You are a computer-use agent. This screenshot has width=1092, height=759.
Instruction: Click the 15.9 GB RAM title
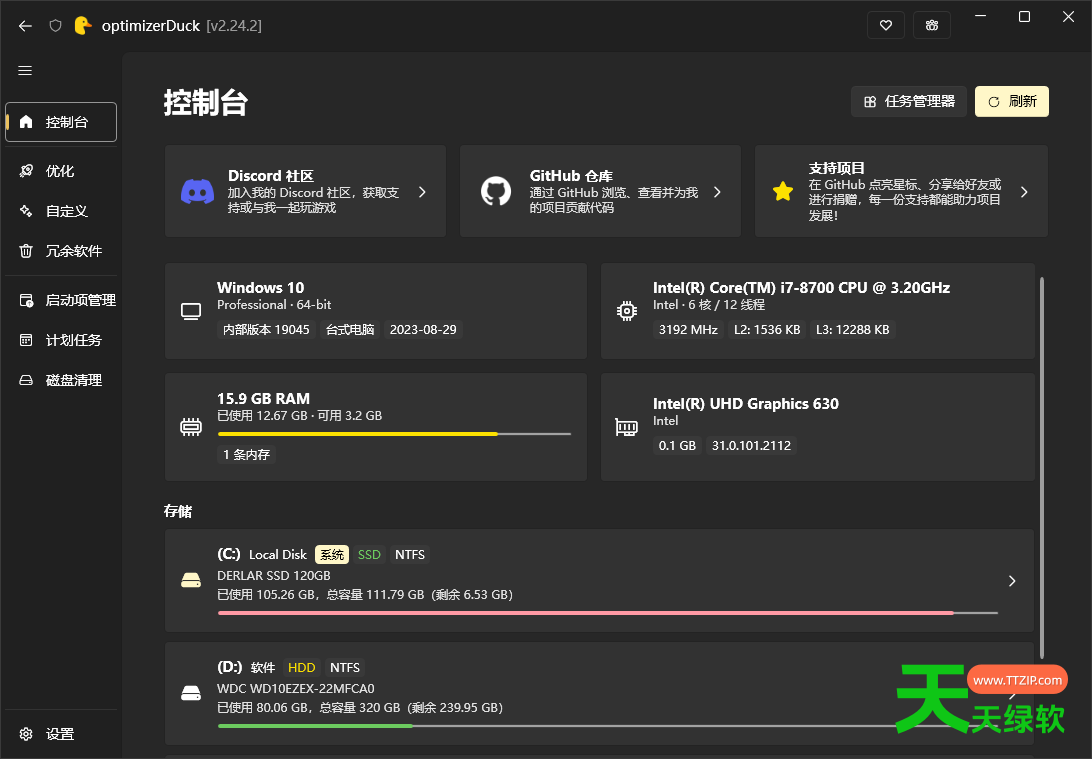tap(263, 399)
